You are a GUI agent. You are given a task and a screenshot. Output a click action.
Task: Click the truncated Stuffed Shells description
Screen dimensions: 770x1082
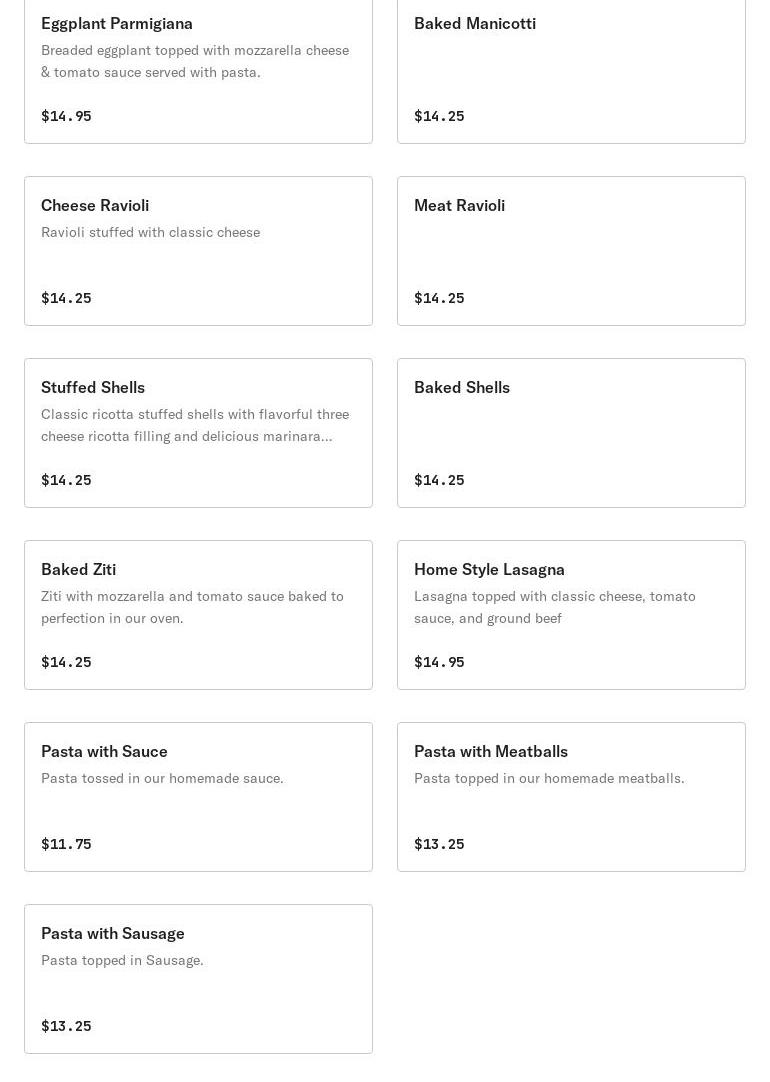click(x=195, y=425)
